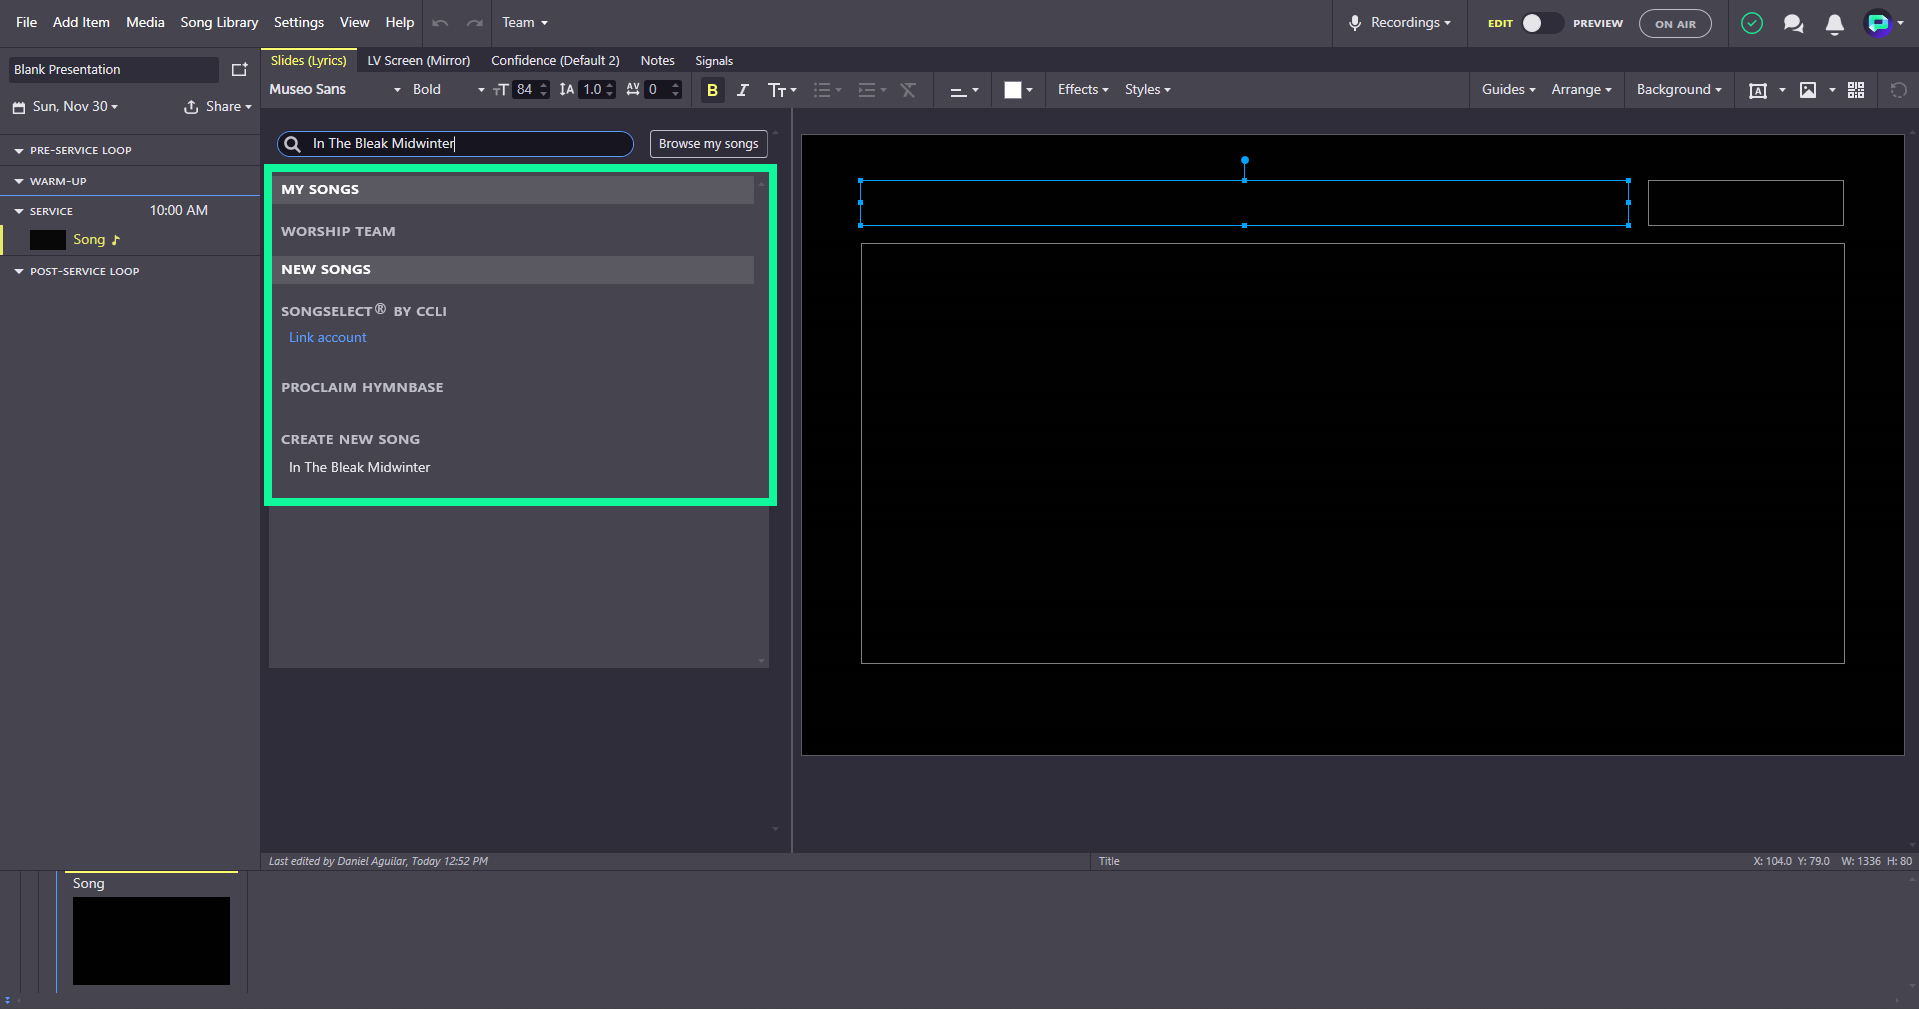Viewport: 1919px width, 1009px height.
Task: Open the Museo Sans font dropdown
Action: click(335, 90)
